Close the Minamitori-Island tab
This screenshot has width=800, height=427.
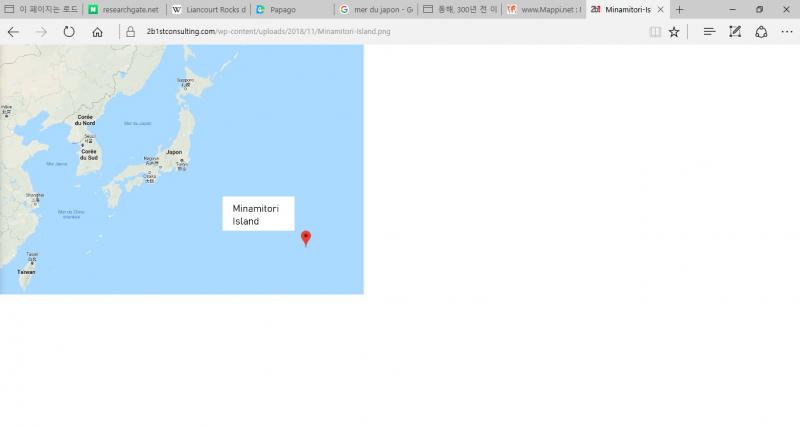point(662,9)
